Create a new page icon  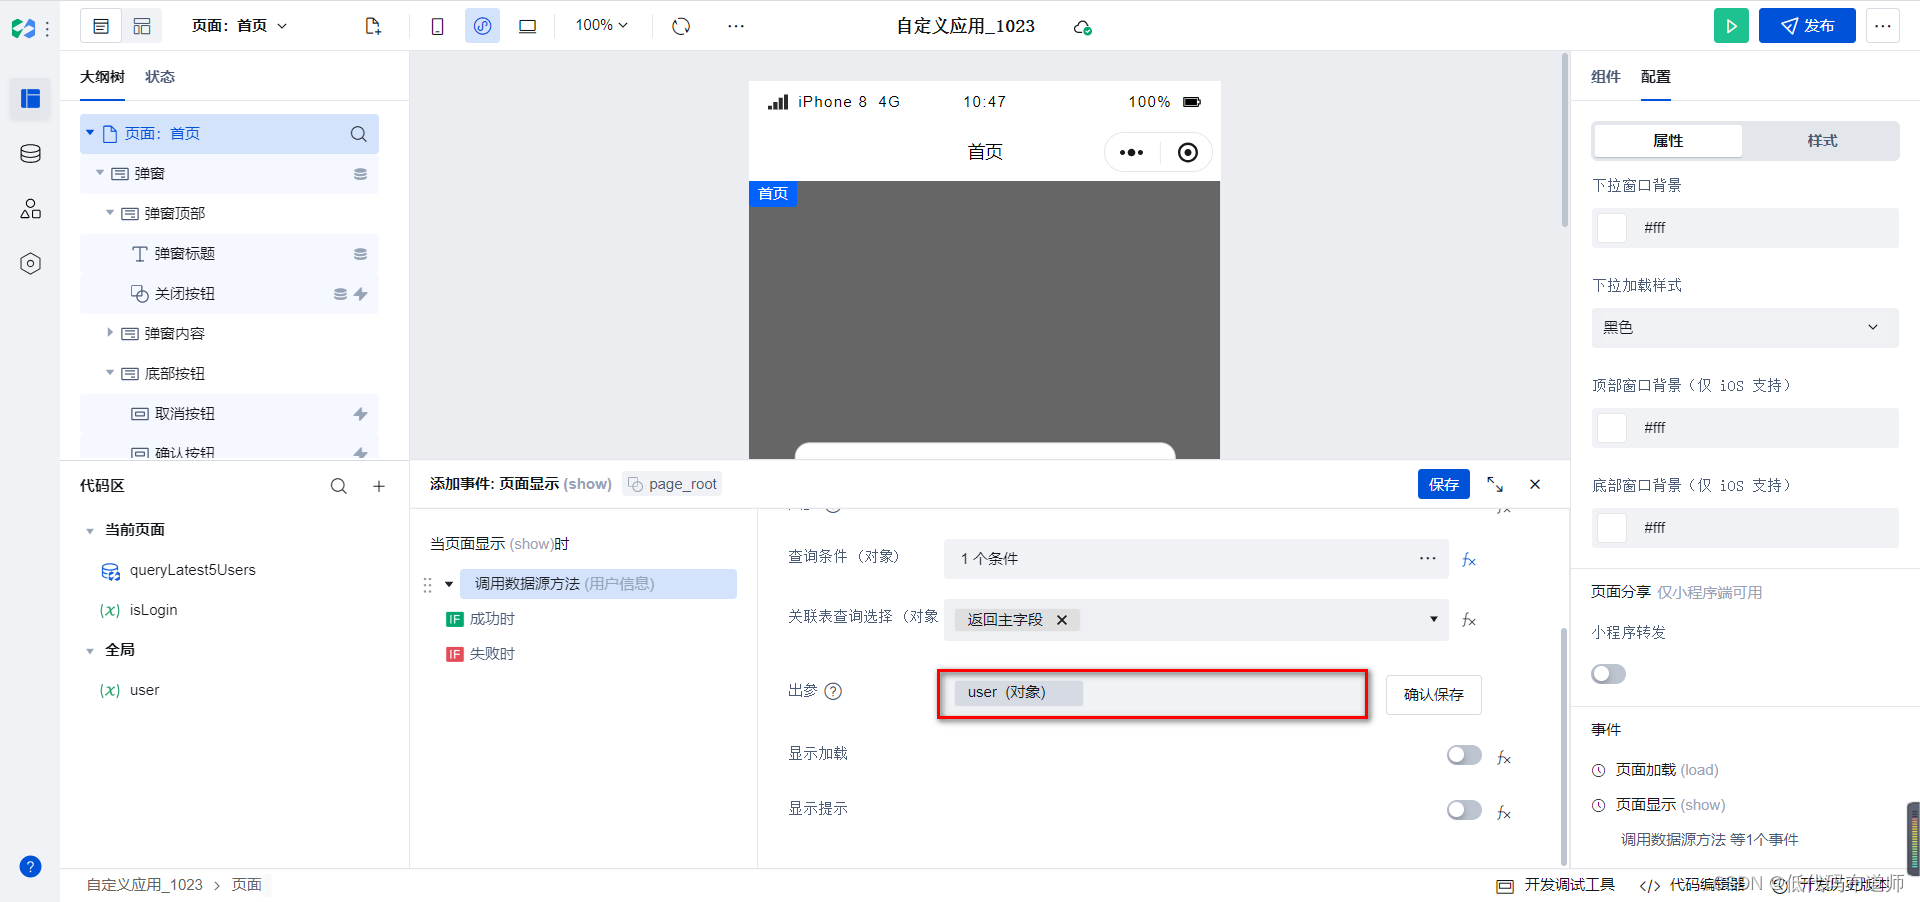(373, 26)
